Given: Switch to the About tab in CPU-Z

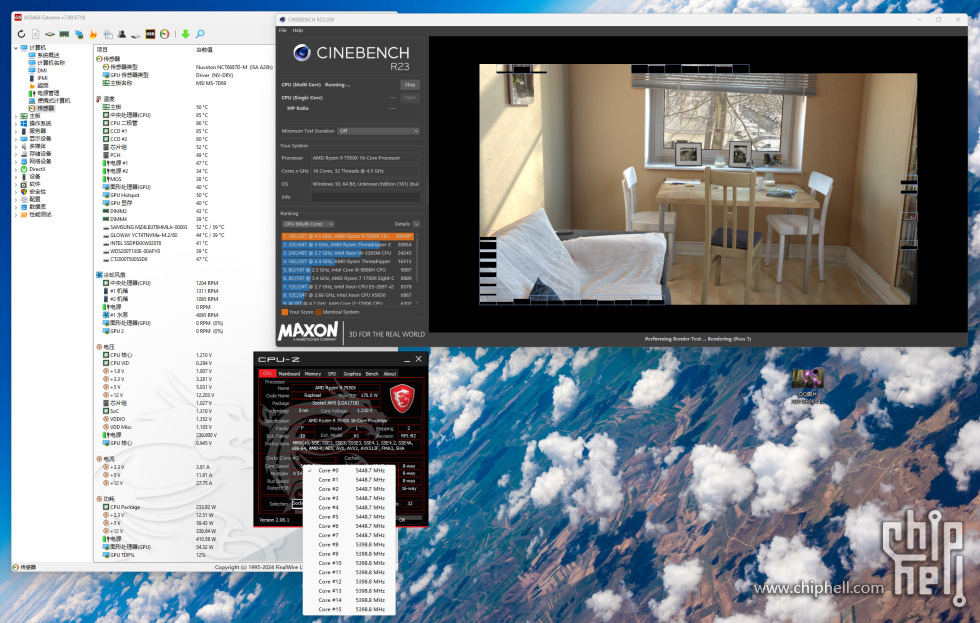Looking at the screenshot, I should pyautogui.click(x=390, y=374).
